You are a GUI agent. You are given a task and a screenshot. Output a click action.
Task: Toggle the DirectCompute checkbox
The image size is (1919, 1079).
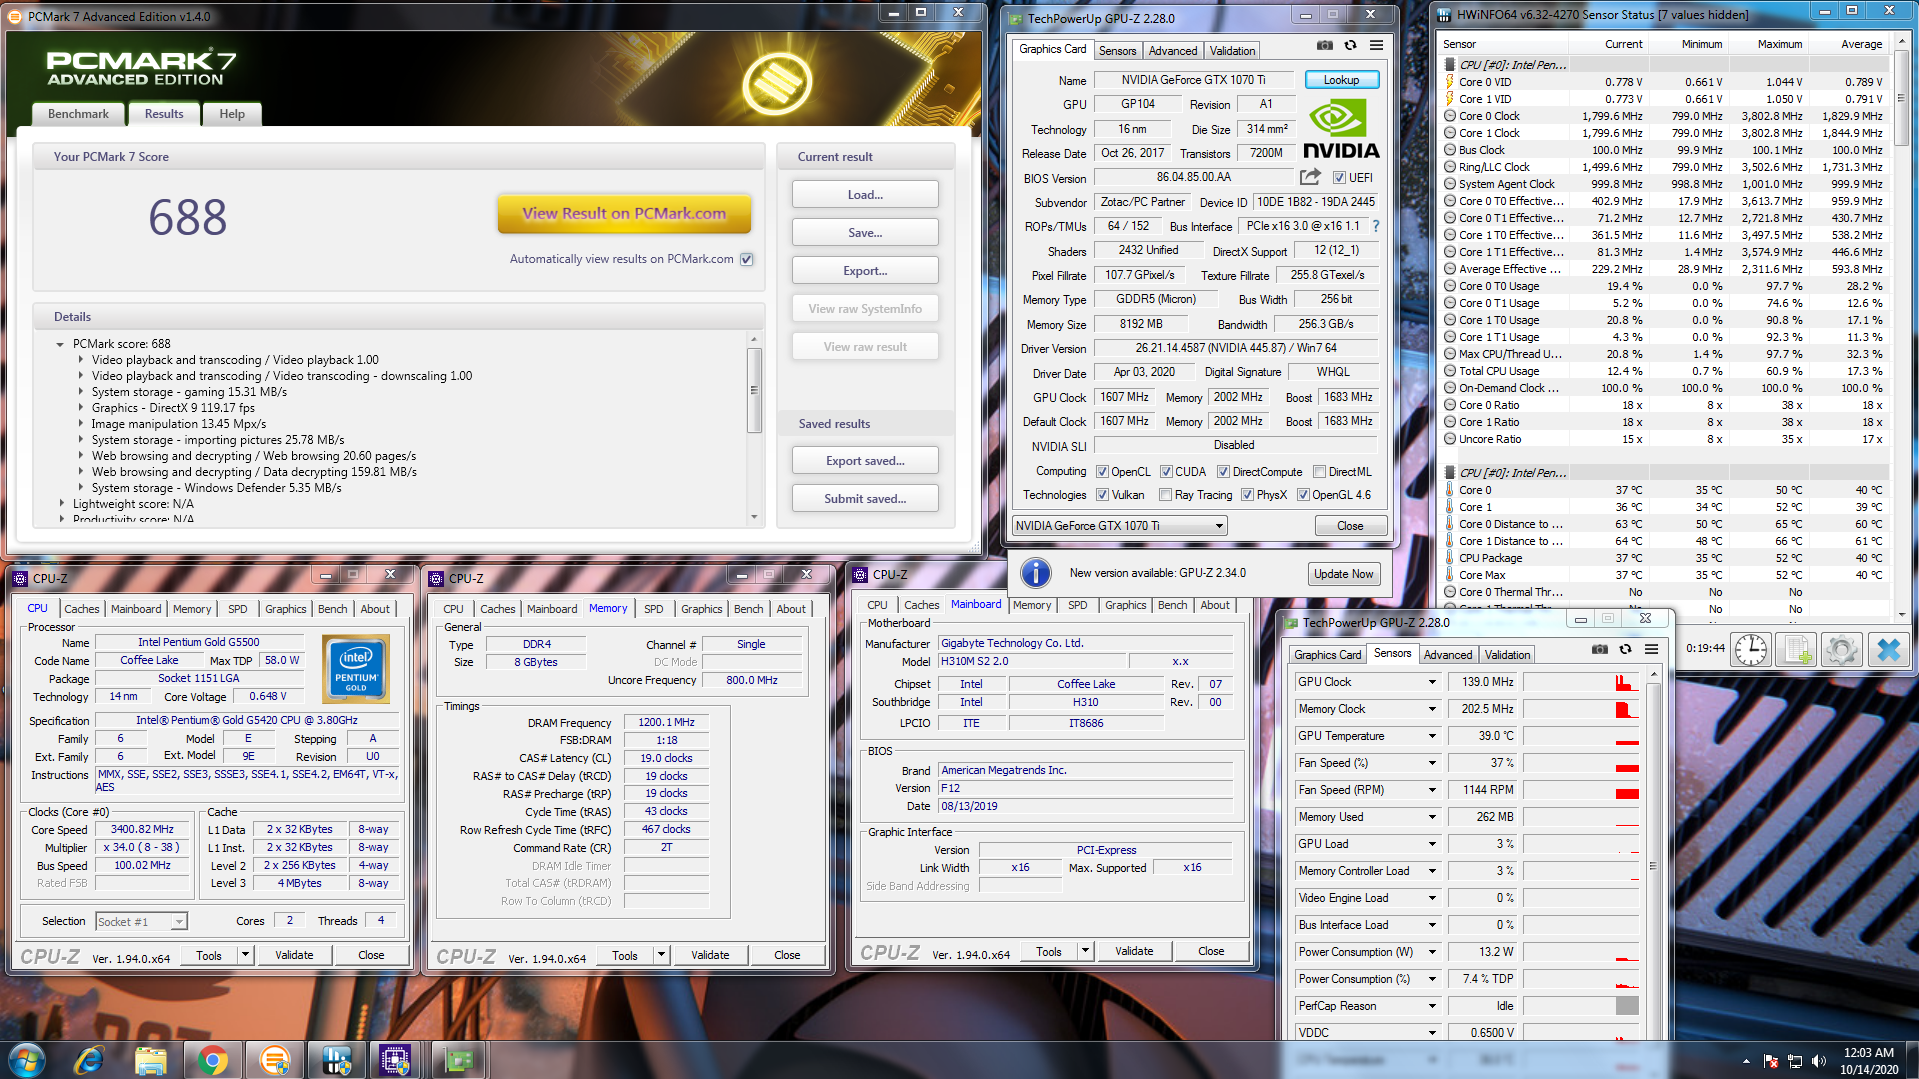tap(1223, 472)
